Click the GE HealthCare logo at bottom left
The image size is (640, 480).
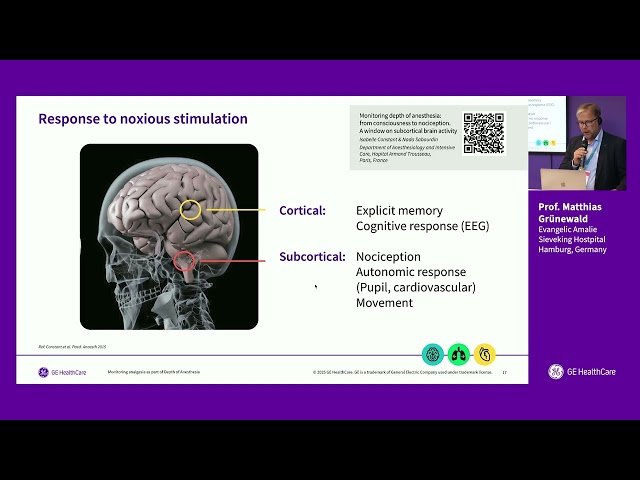tap(61, 372)
